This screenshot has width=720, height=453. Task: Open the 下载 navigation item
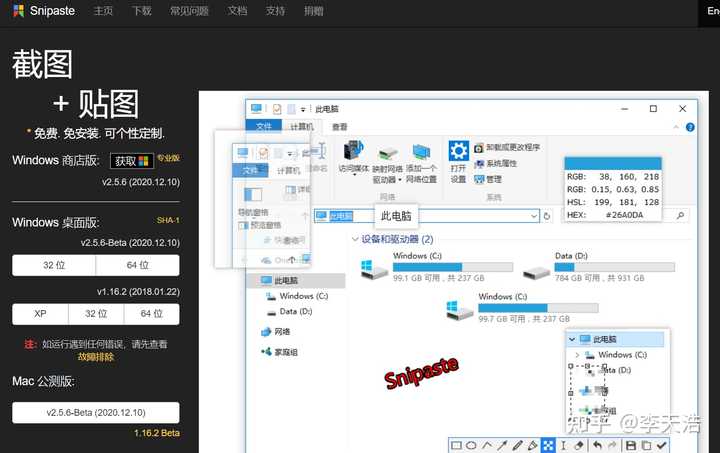(141, 11)
